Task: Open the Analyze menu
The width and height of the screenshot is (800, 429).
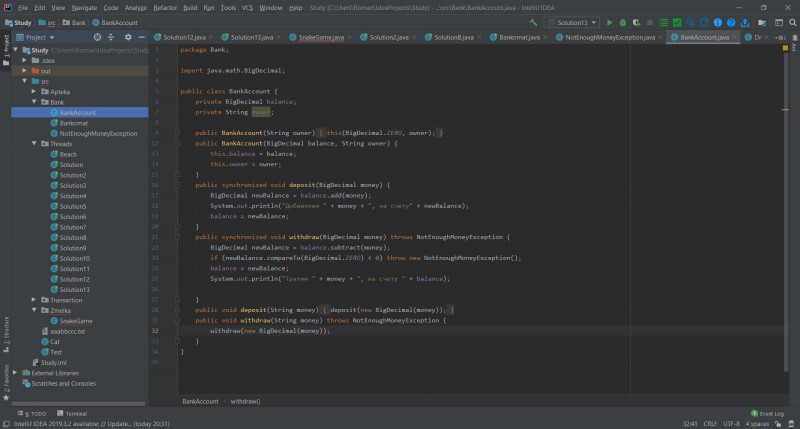Action: (x=136, y=8)
